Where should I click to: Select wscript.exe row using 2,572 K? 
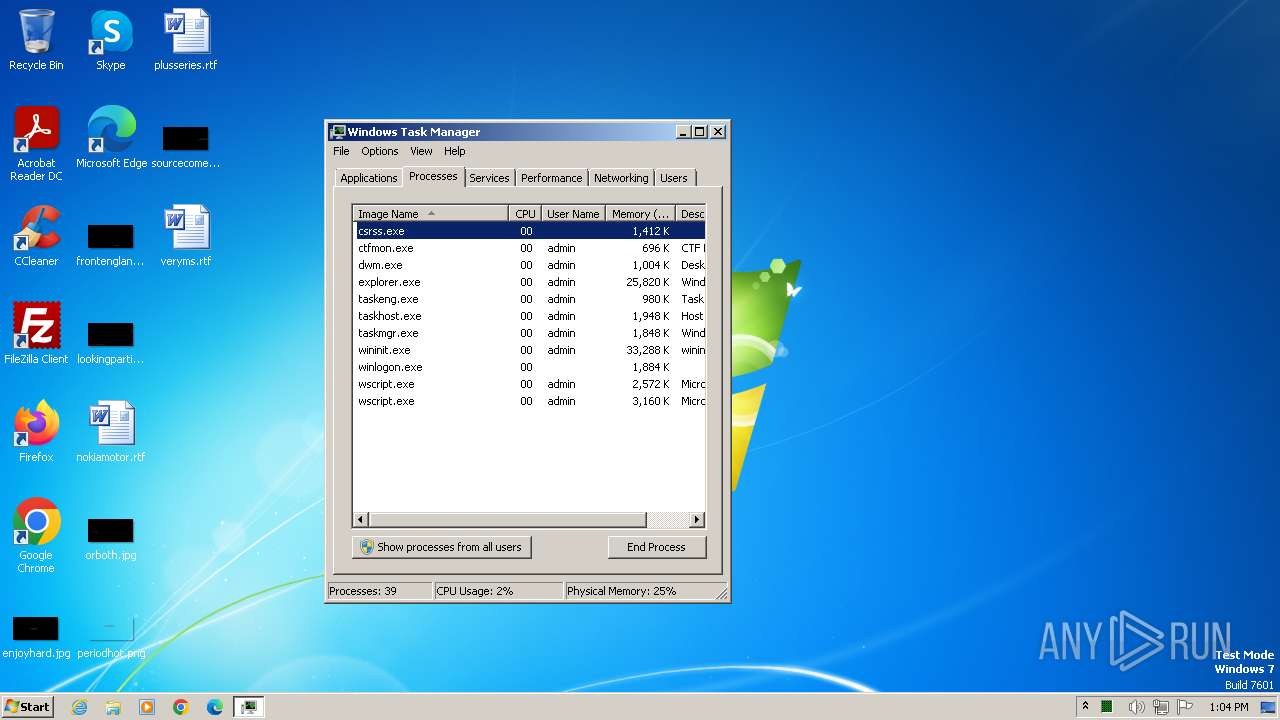click(x=529, y=384)
